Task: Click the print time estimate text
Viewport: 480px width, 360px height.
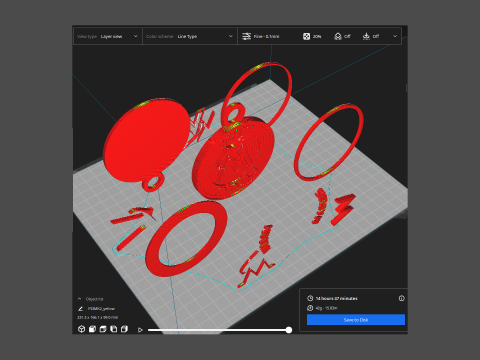Action: (x=337, y=298)
